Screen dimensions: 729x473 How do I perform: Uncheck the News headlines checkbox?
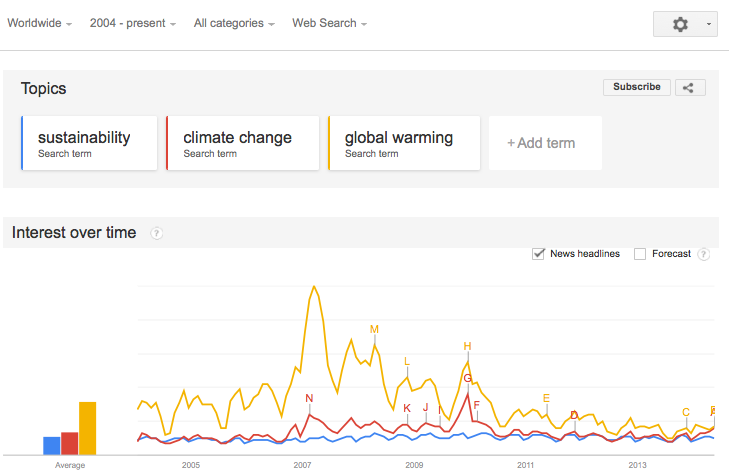point(538,254)
